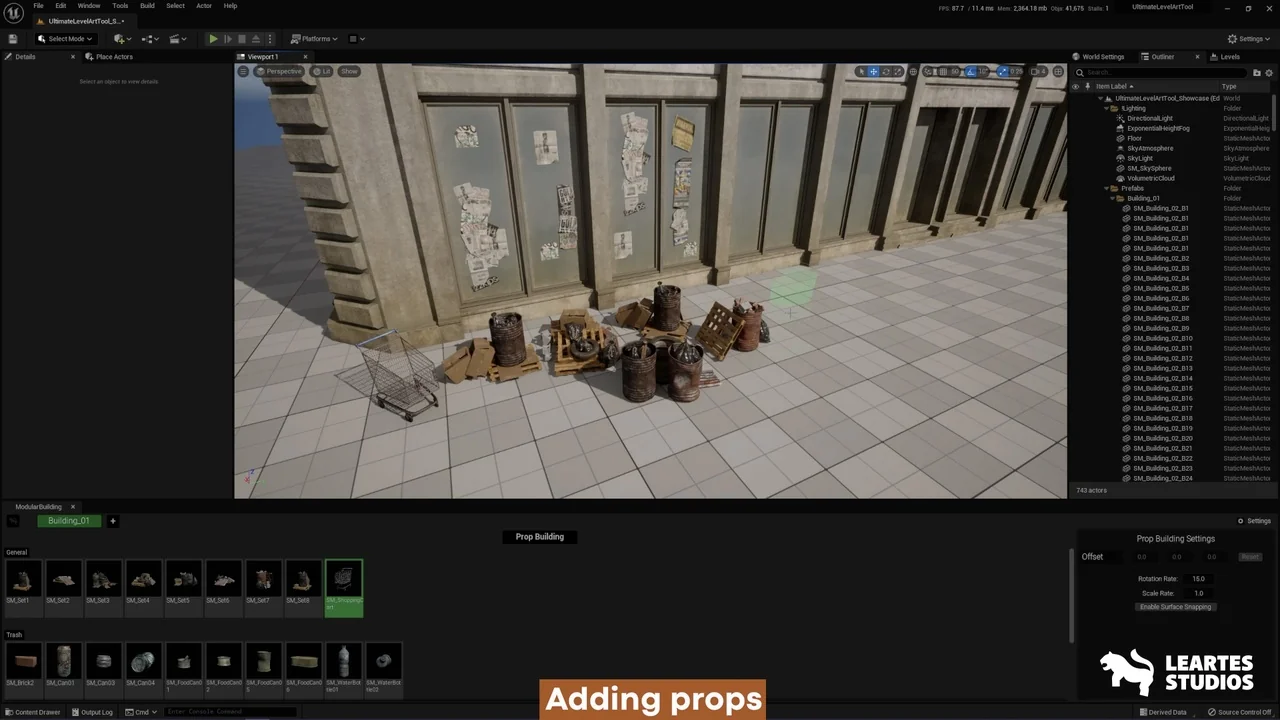Click the Save level icon

coord(13,39)
